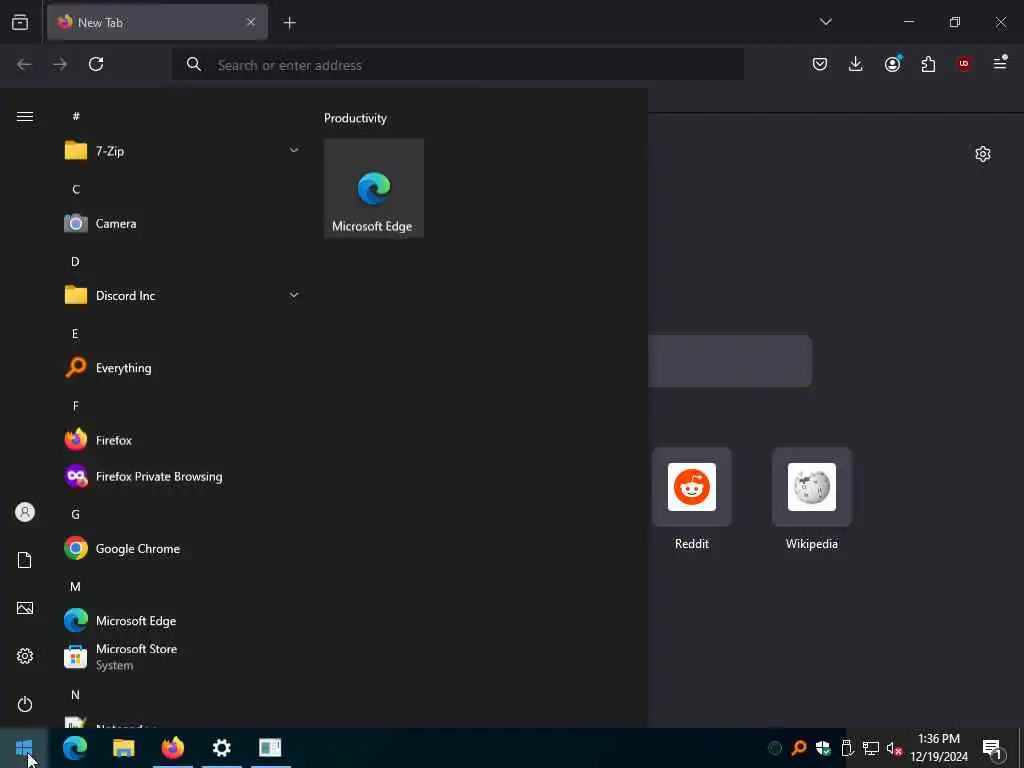Switch to Firefox on the taskbar
The image size is (1024, 768).
coord(173,748)
